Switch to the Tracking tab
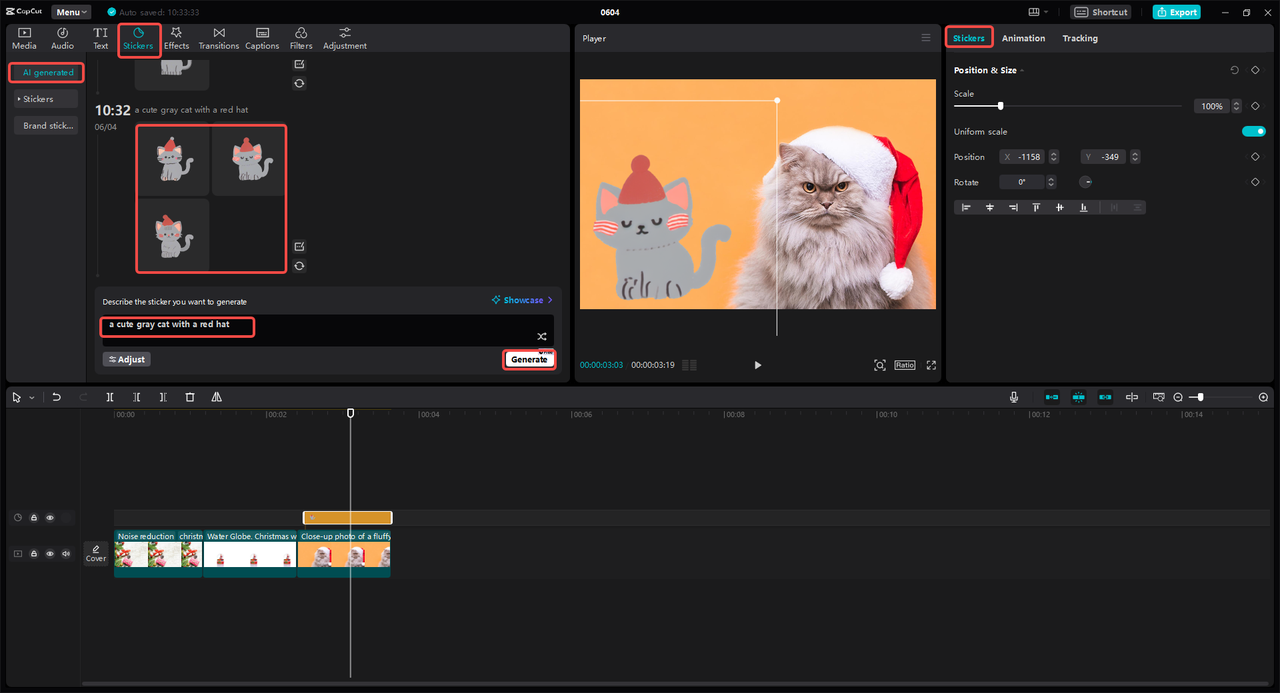 coord(1080,38)
